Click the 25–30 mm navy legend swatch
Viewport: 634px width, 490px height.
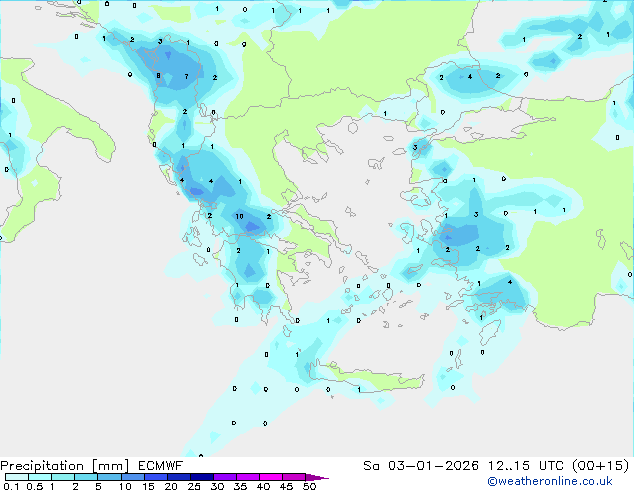coord(201,477)
